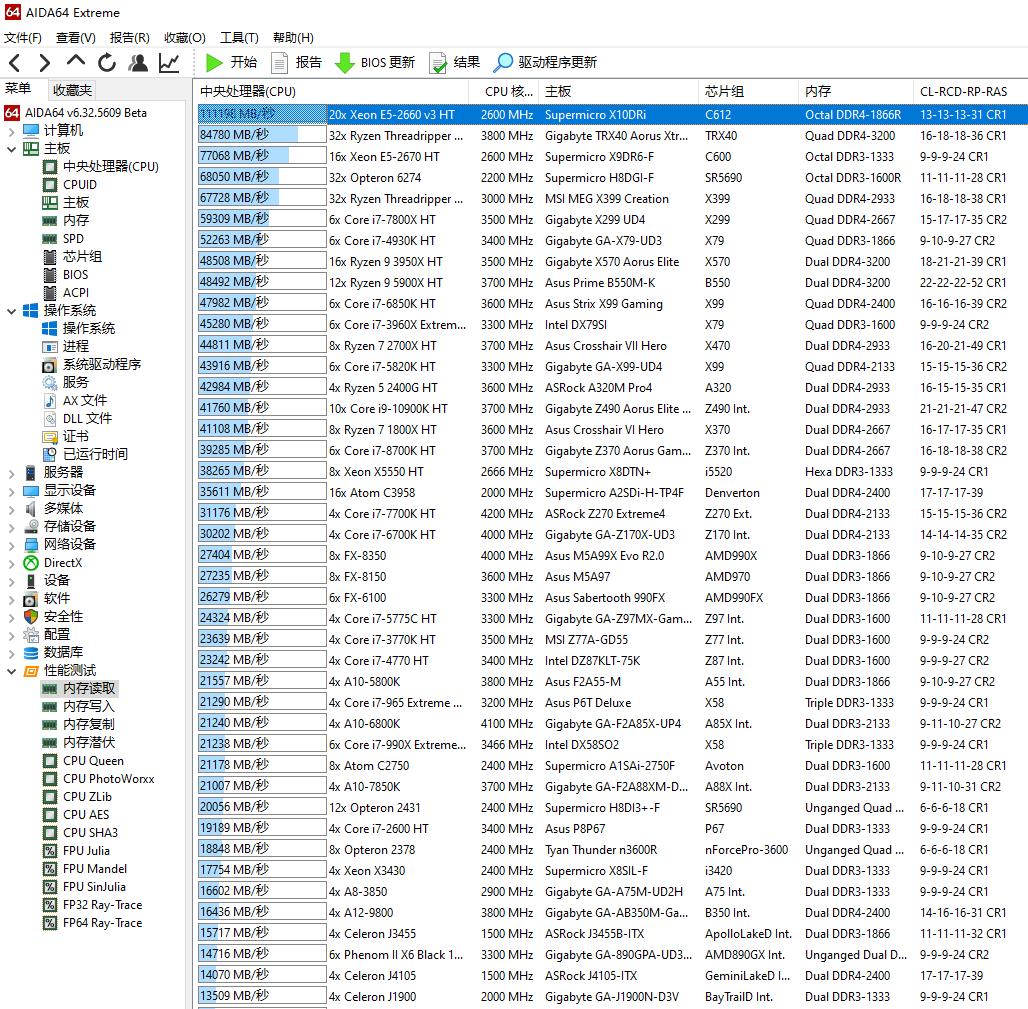Open the user profile toolbar icon

(138, 63)
